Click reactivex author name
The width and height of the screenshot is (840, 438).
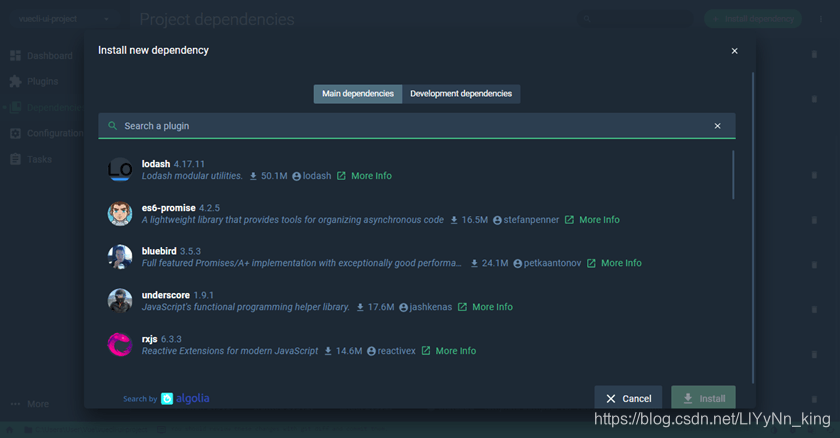tap(396, 351)
